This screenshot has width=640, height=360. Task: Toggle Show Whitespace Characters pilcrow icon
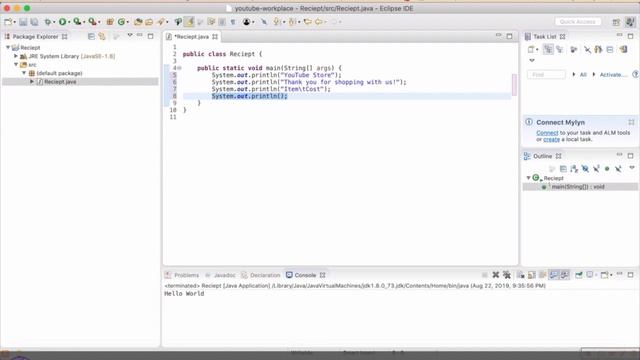click(x=233, y=22)
